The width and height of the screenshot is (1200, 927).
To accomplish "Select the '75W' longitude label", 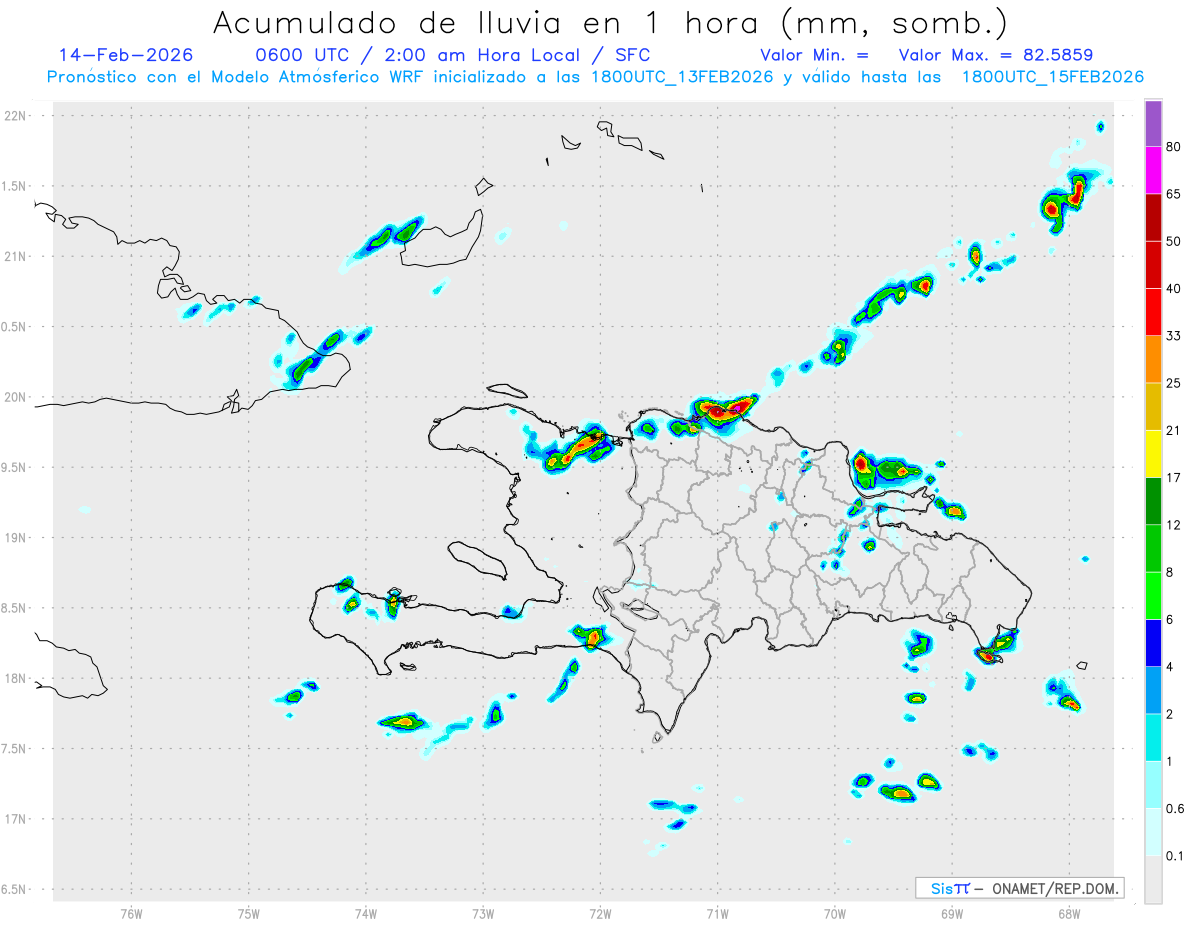I will tap(248, 913).
